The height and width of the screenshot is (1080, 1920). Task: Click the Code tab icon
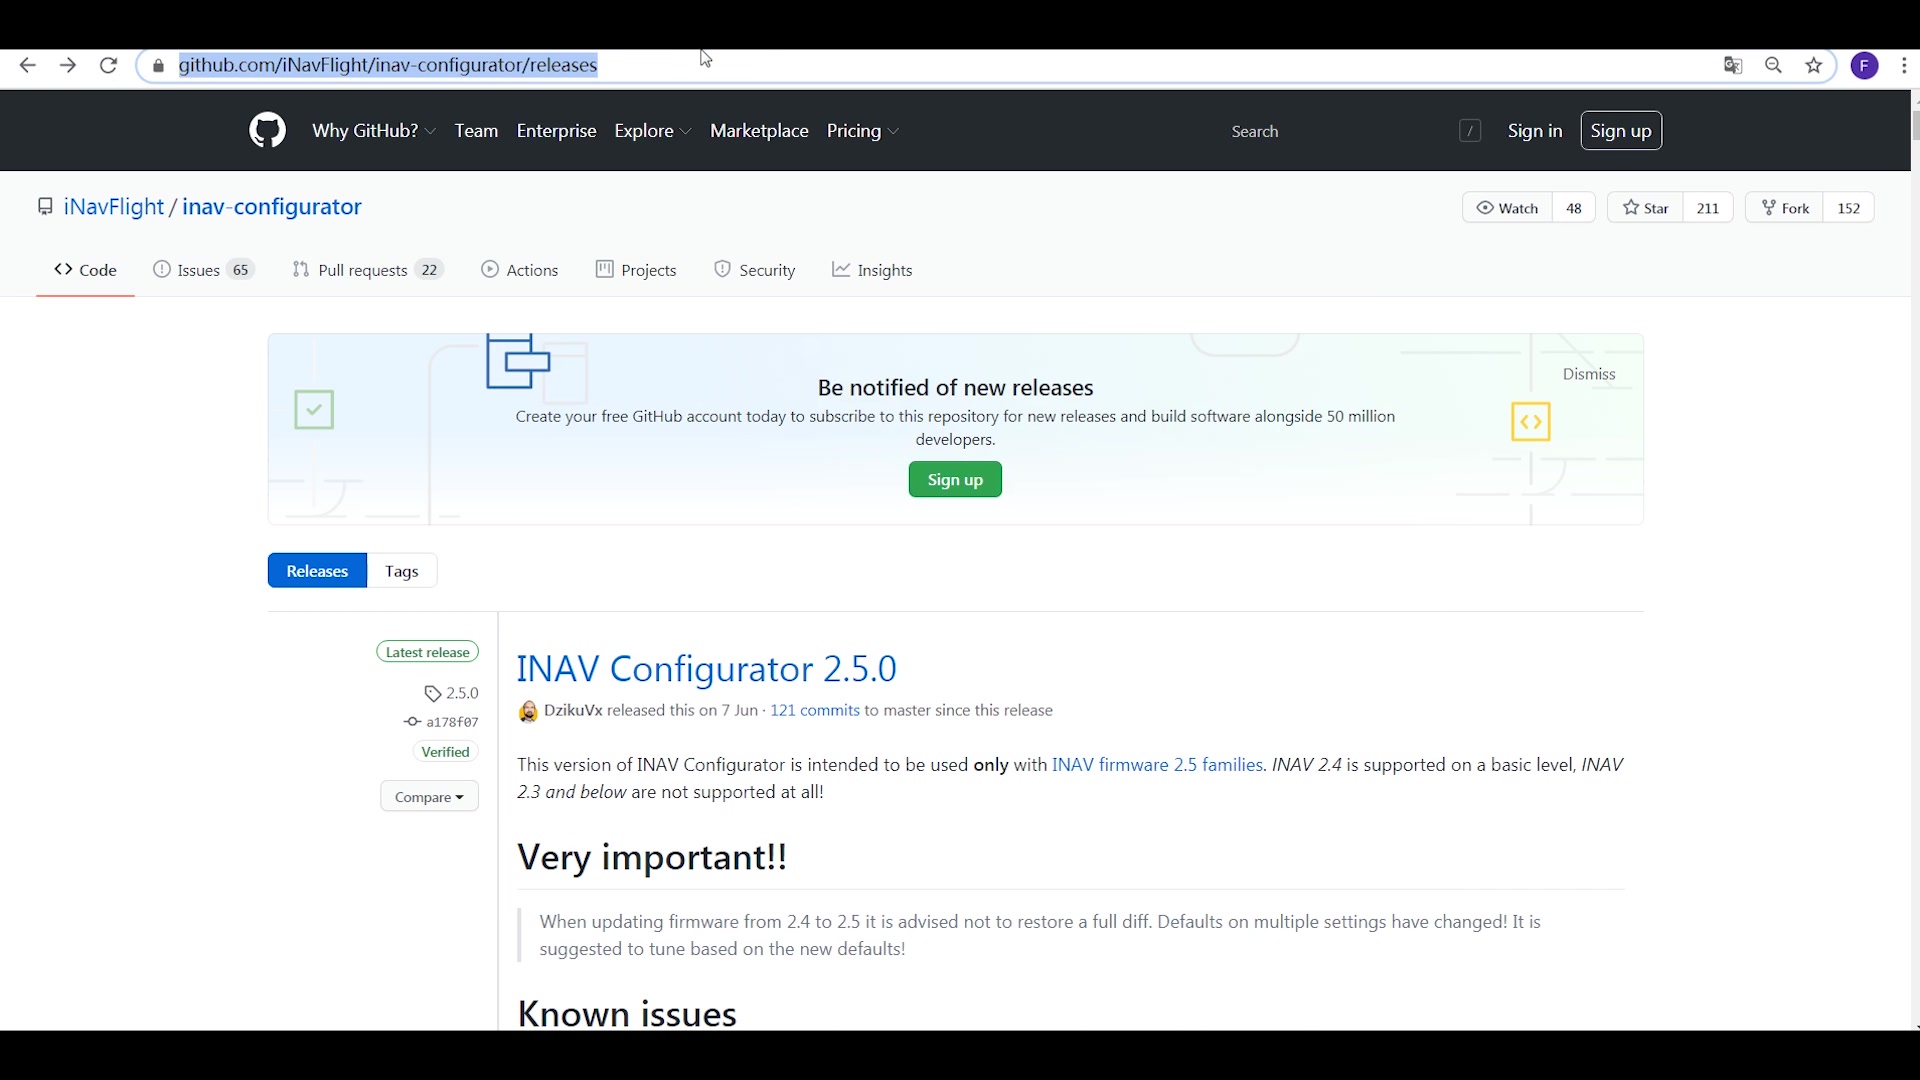pyautogui.click(x=62, y=269)
